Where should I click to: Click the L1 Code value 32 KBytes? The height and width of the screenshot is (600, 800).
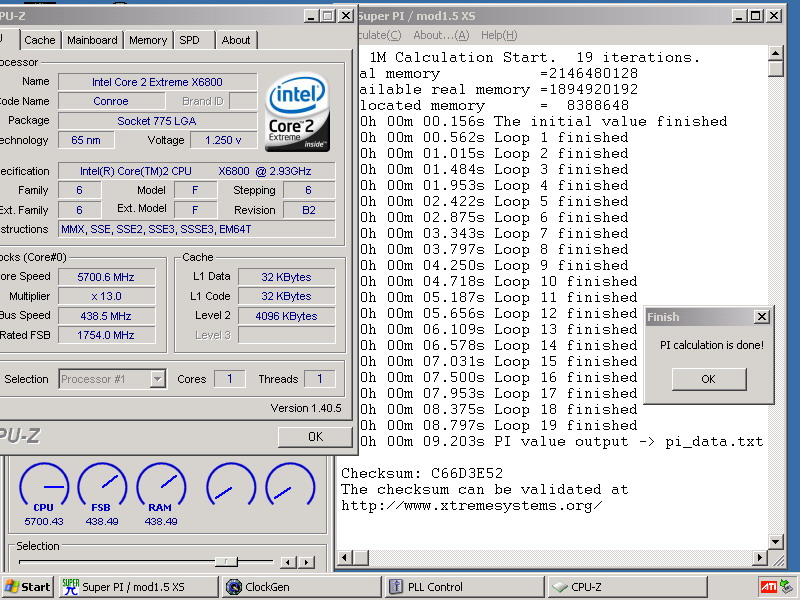tap(286, 296)
